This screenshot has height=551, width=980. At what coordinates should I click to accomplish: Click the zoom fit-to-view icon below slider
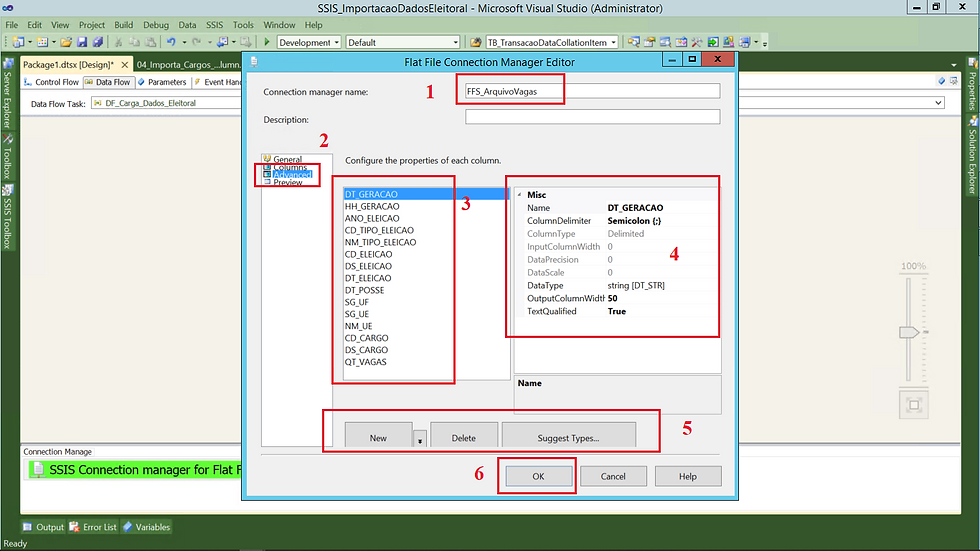tap(914, 405)
